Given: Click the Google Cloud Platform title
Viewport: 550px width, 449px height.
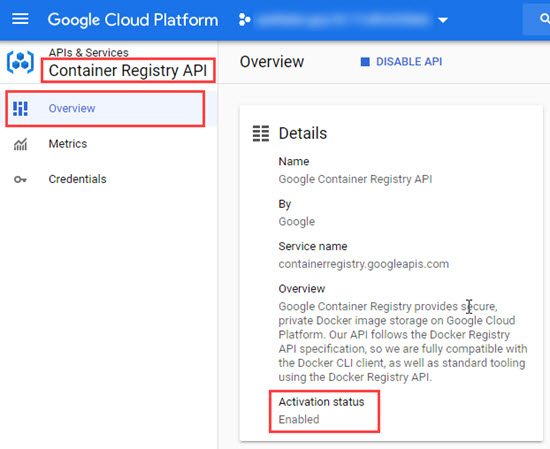Looking at the screenshot, I should [x=133, y=20].
